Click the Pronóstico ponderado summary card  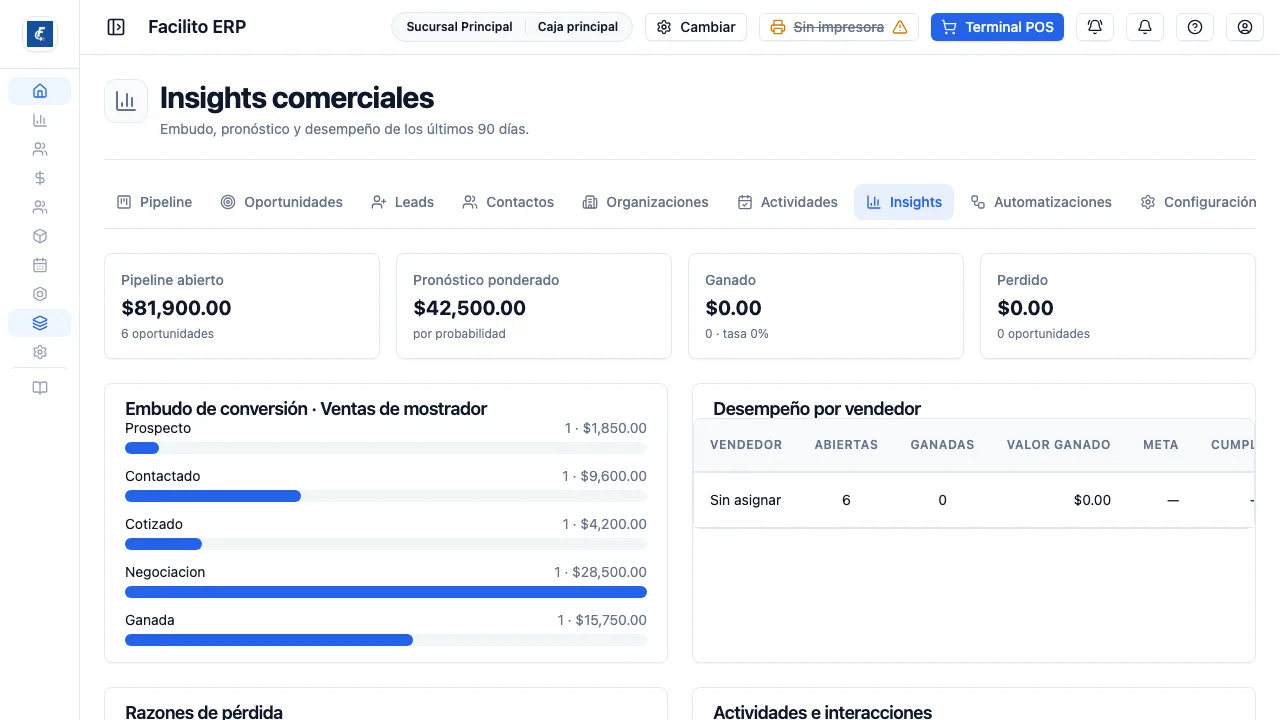tap(534, 306)
